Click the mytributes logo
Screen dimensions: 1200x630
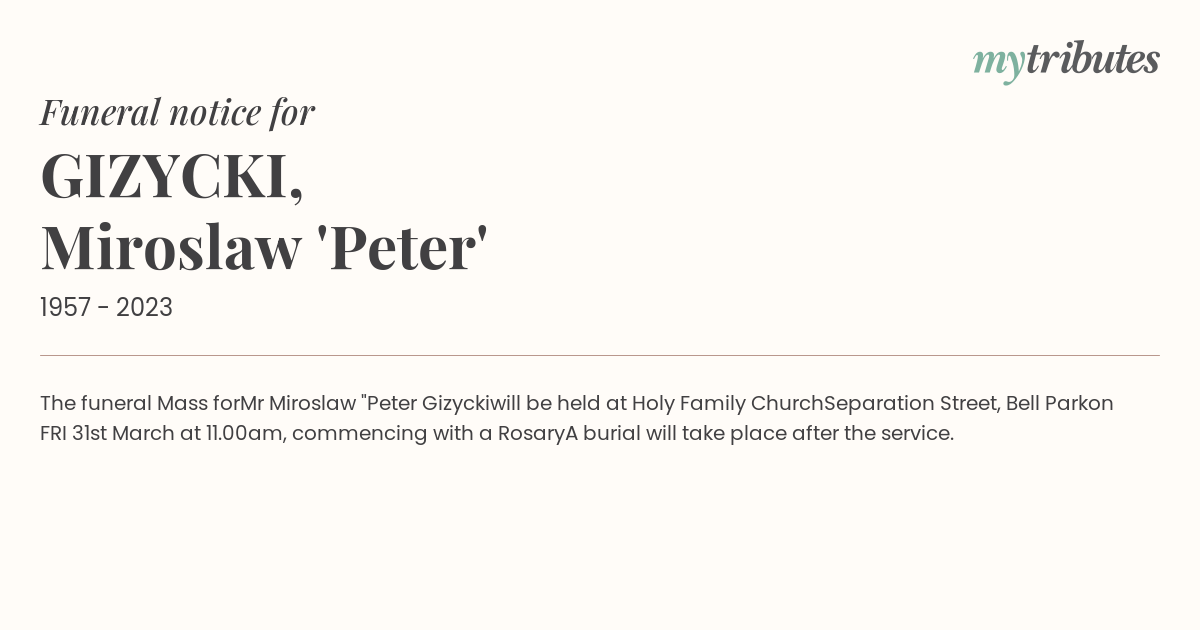coord(1066,61)
